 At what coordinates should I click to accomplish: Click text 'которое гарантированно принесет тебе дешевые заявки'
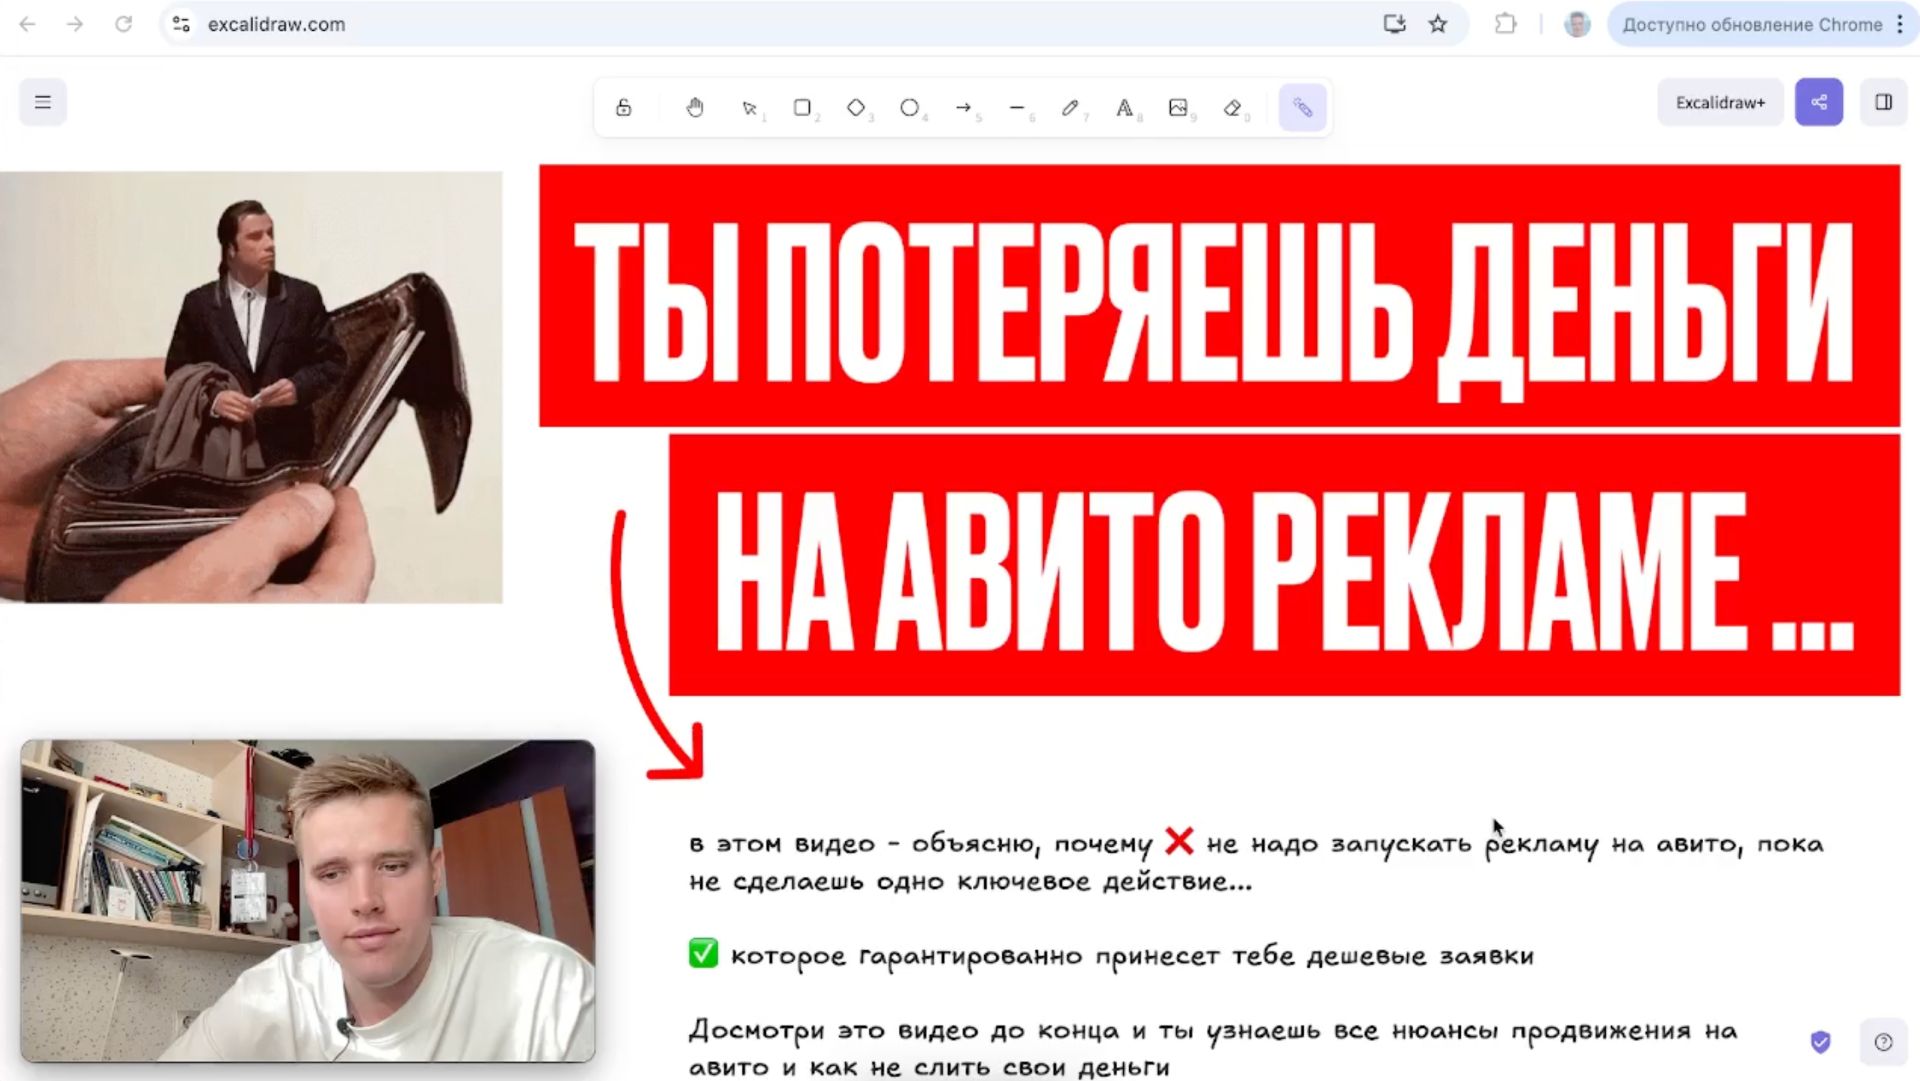(x=1132, y=956)
